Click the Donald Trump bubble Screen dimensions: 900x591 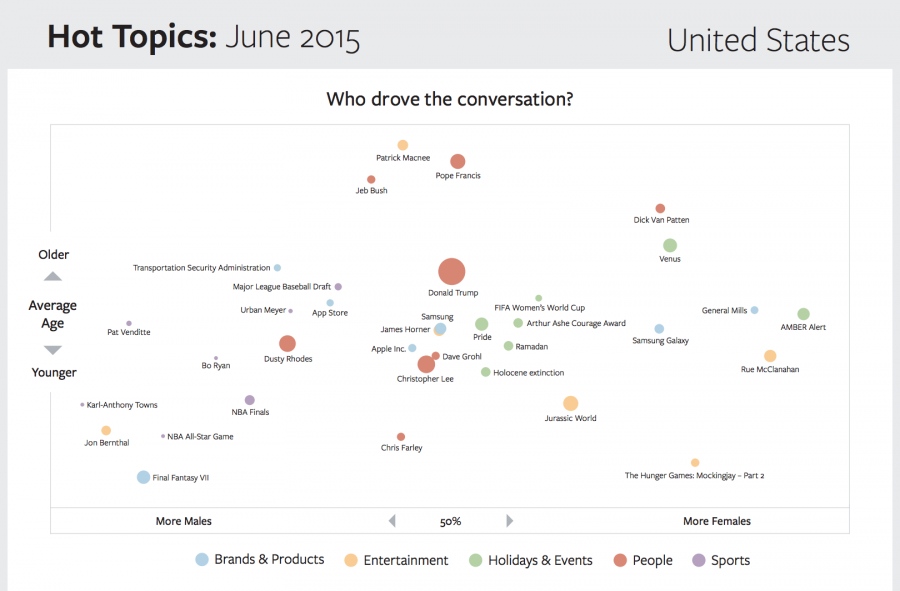click(452, 271)
